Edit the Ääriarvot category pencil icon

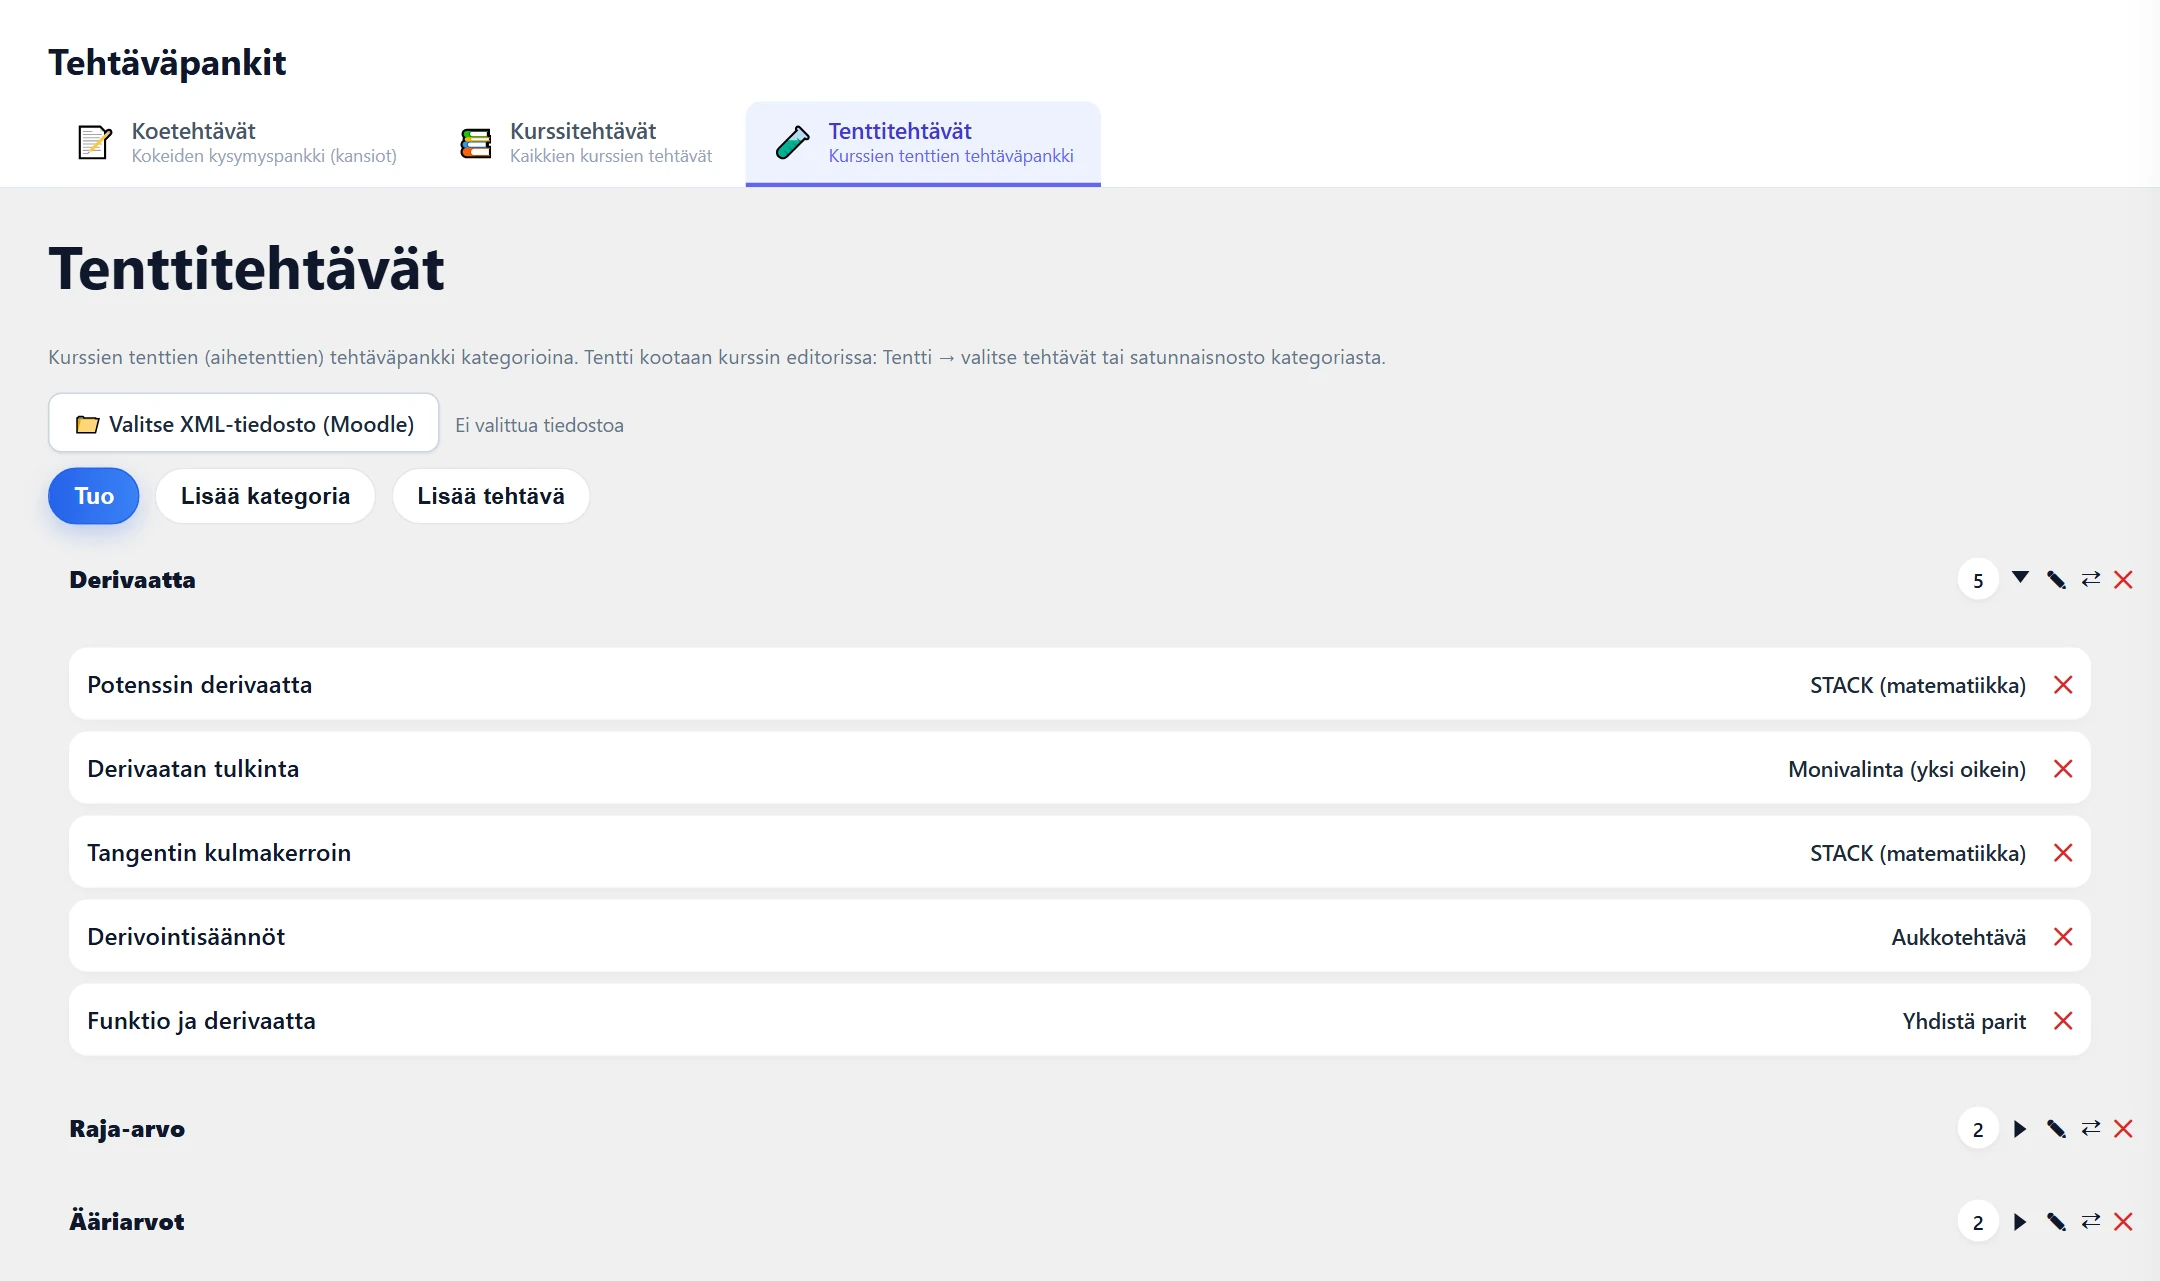pos(2056,1222)
